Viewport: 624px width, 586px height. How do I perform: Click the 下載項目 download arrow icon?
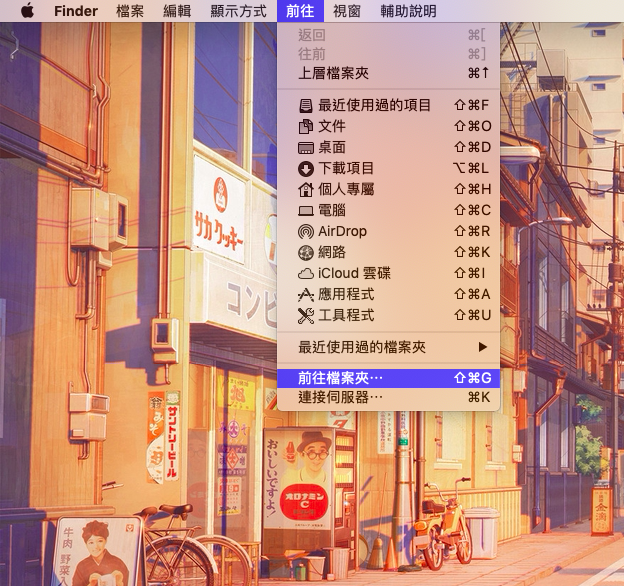coord(306,168)
